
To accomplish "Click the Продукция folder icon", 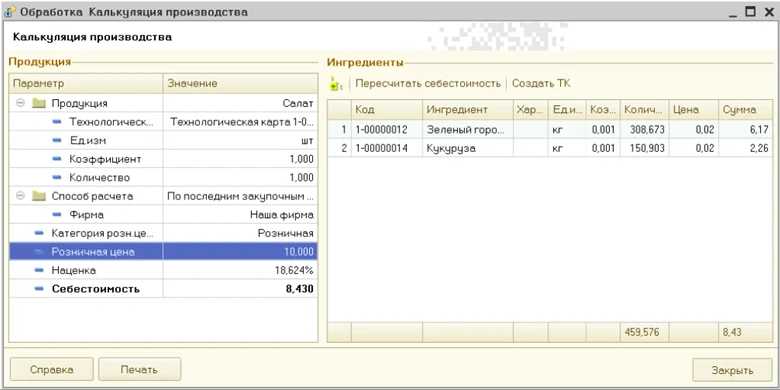I will pyautogui.click(x=39, y=103).
